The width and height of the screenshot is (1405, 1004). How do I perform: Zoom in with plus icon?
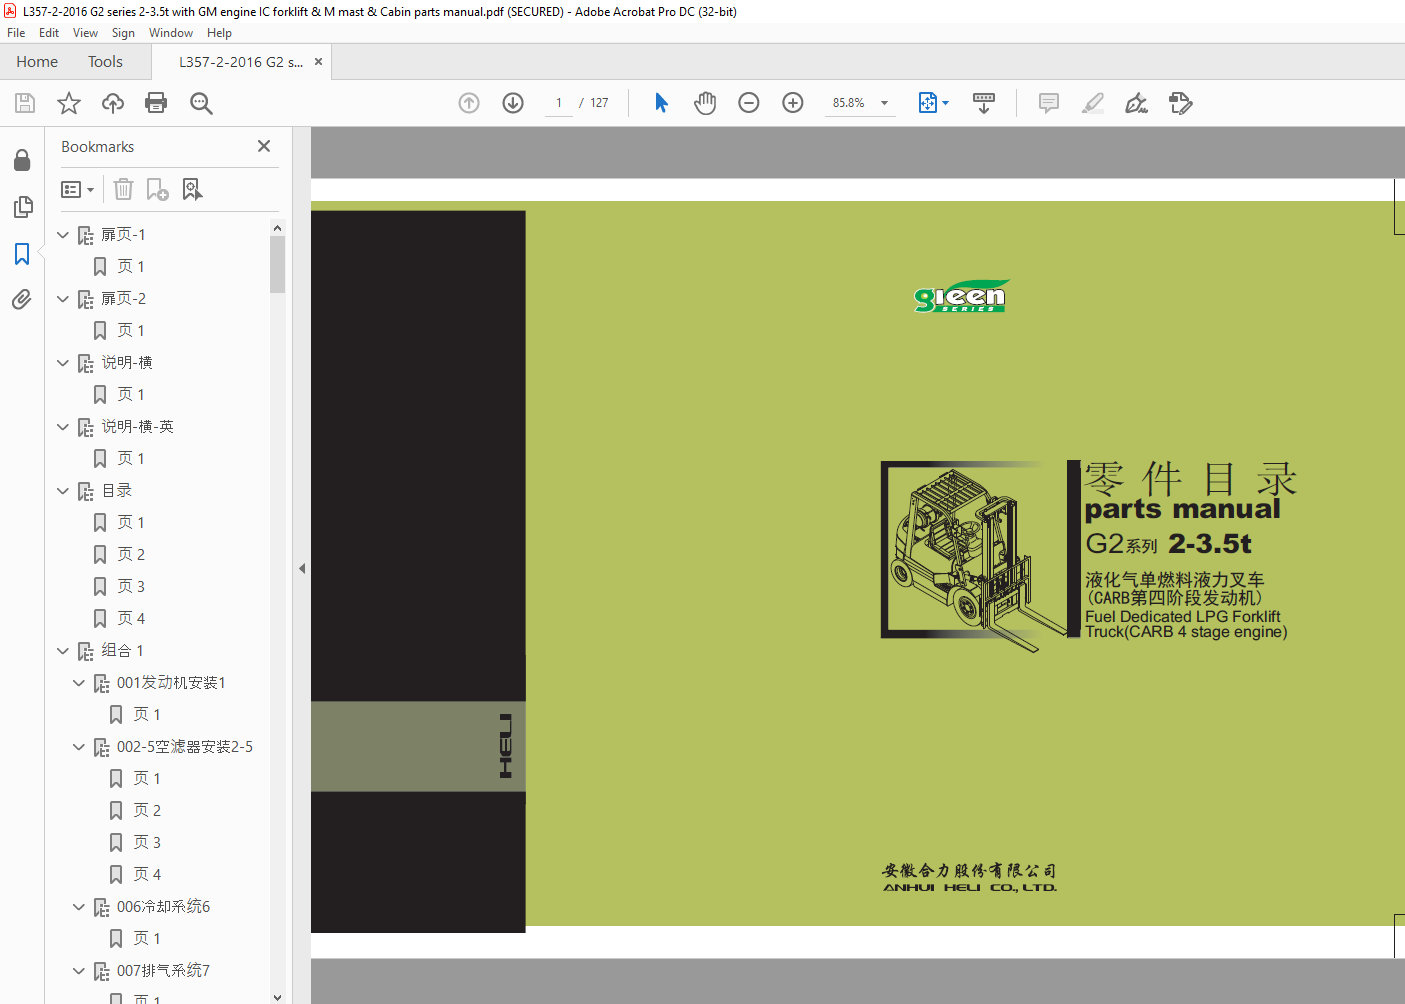pos(793,103)
